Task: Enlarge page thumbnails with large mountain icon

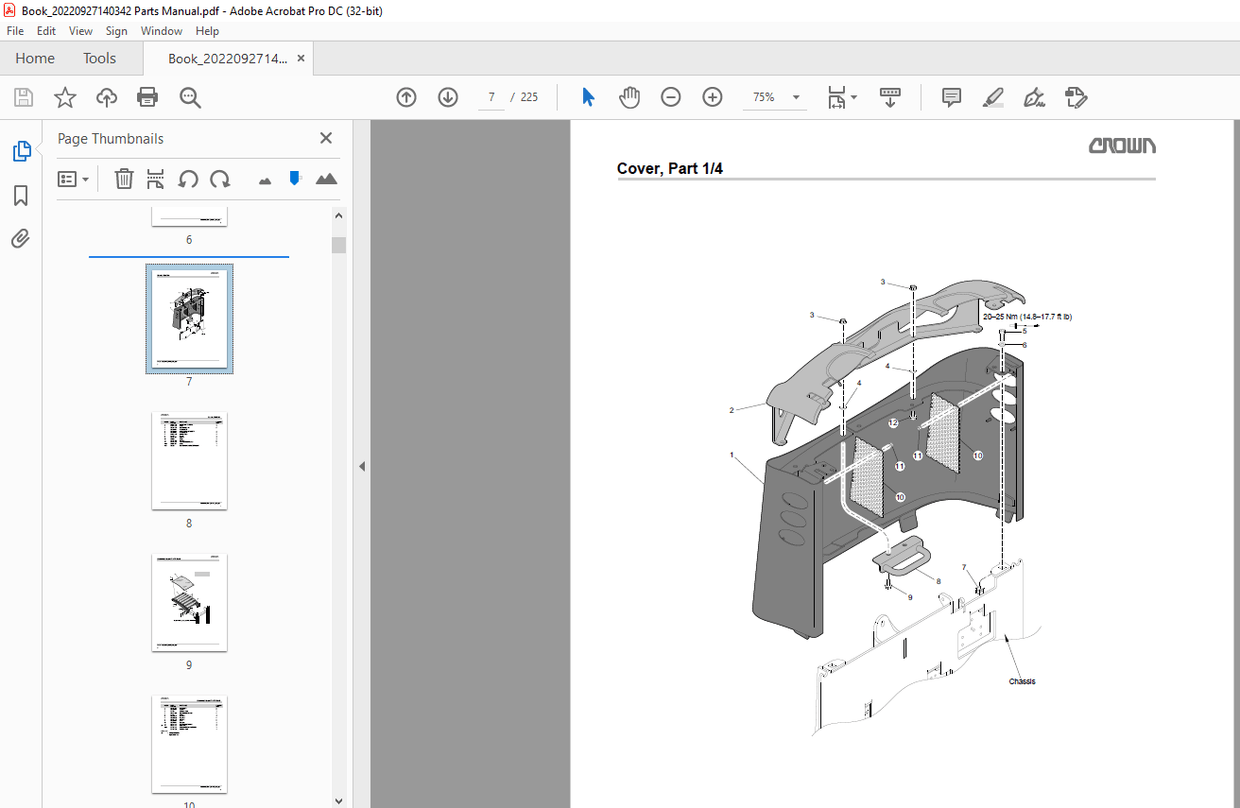Action: (326, 178)
